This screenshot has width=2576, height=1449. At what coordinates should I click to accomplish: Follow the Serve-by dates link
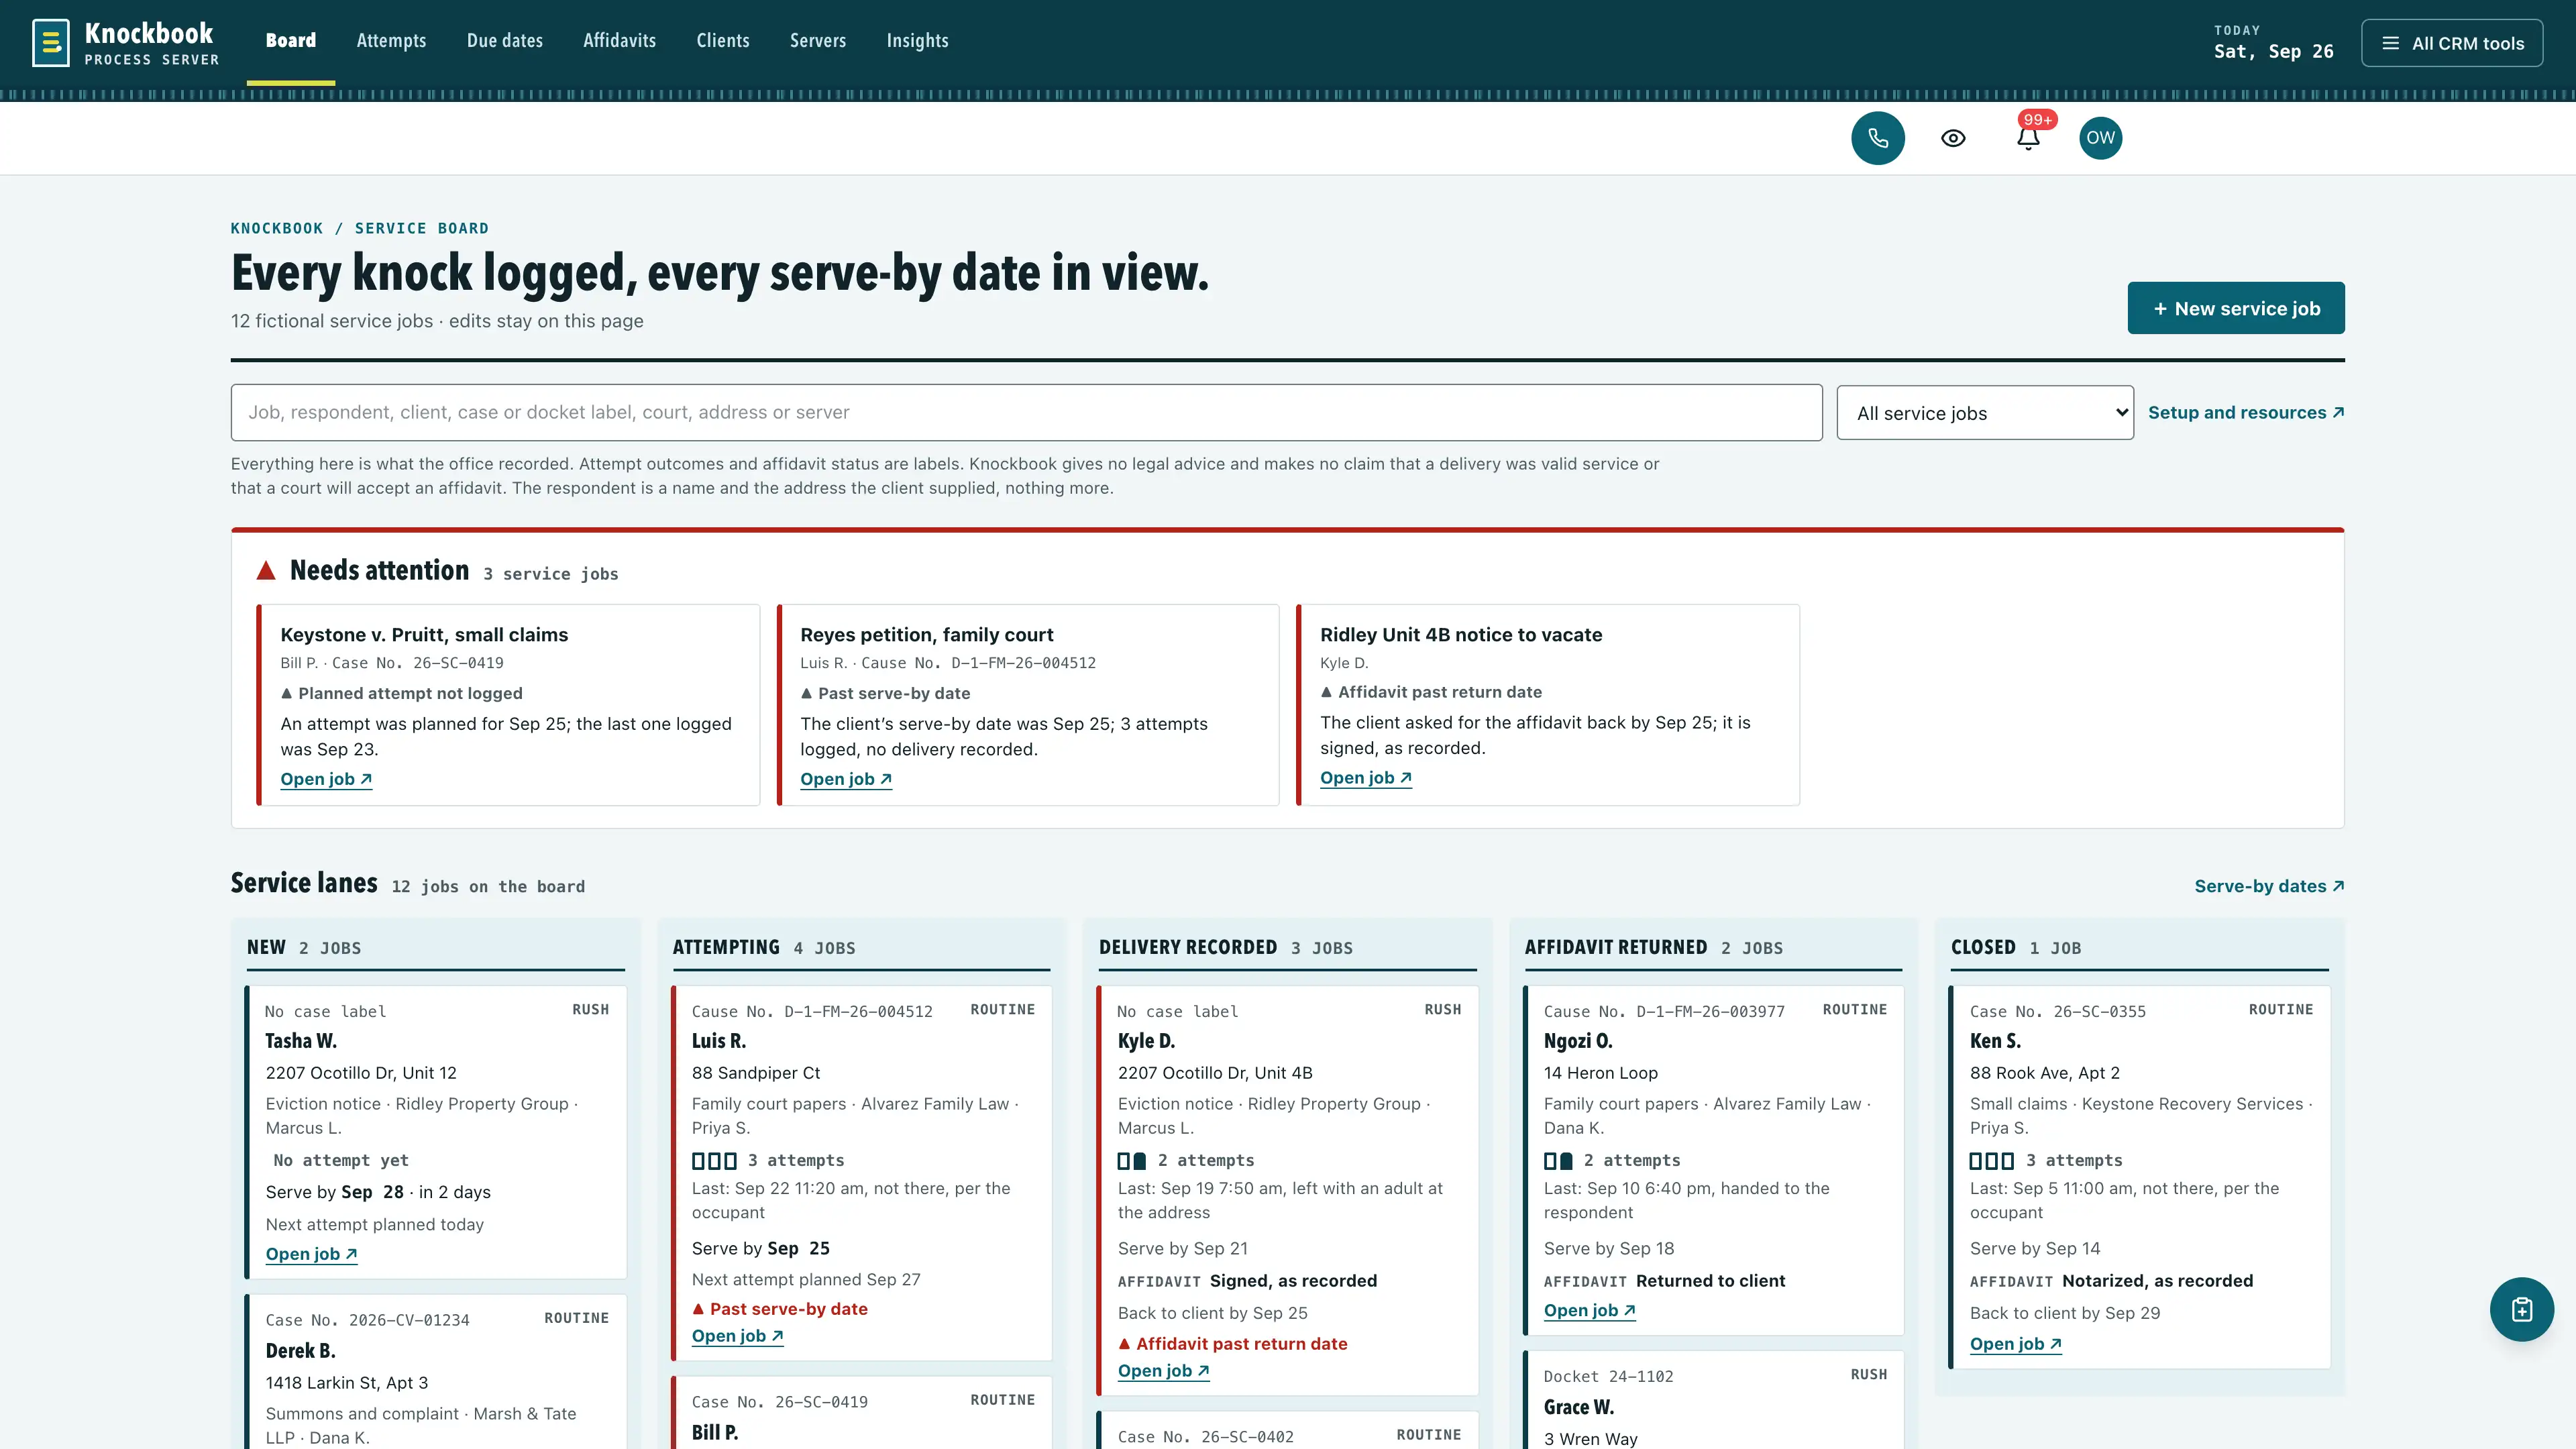[x=2269, y=886]
